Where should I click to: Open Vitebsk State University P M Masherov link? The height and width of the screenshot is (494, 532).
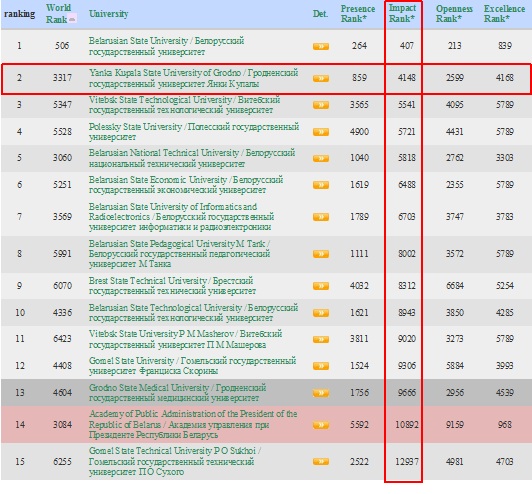point(185,339)
